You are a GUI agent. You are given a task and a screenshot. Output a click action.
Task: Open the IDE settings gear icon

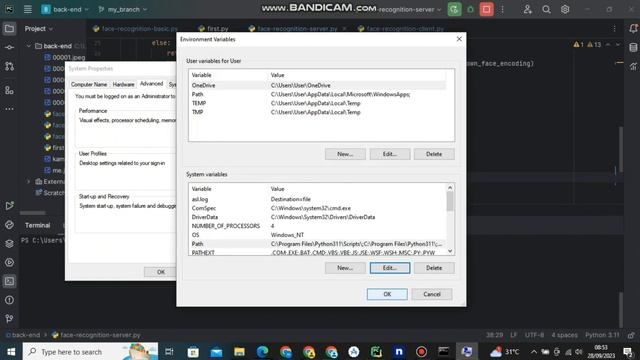click(x=565, y=9)
